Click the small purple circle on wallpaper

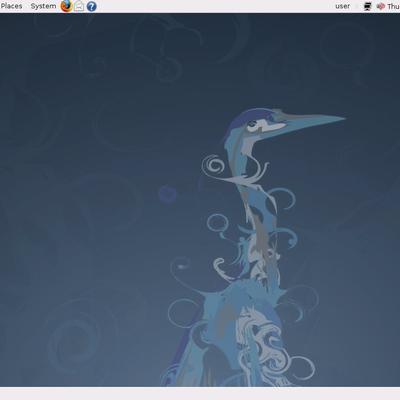pyautogui.click(x=167, y=194)
